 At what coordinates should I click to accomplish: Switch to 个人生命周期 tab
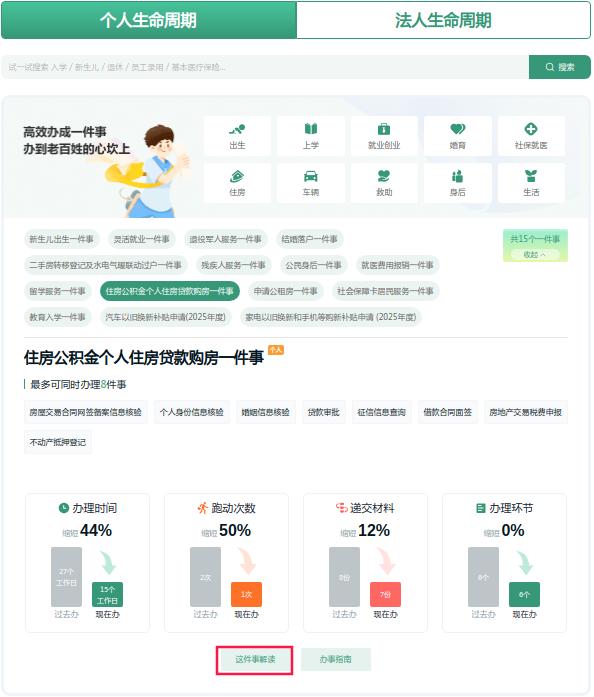148,20
